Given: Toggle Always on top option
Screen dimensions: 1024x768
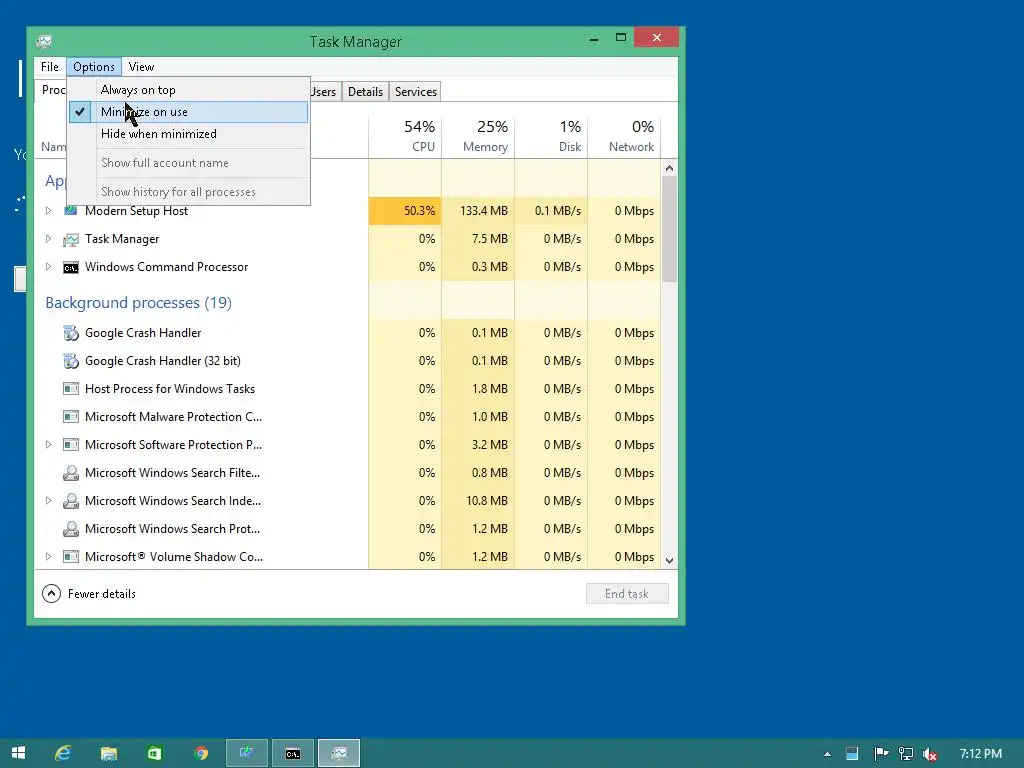Looking at the screenshot, I should coord(188,90).
